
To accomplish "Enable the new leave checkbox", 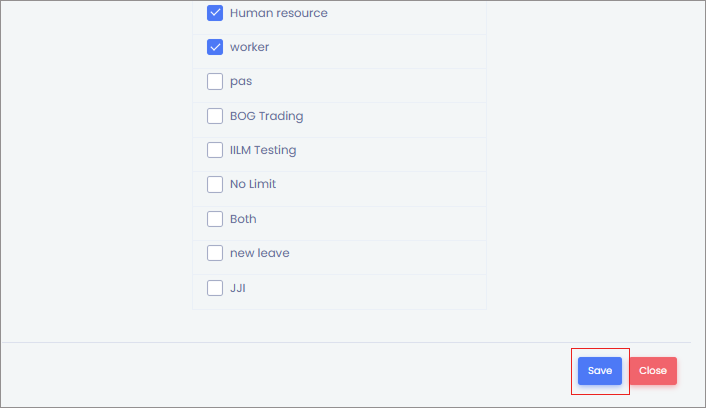I will 215,253.
